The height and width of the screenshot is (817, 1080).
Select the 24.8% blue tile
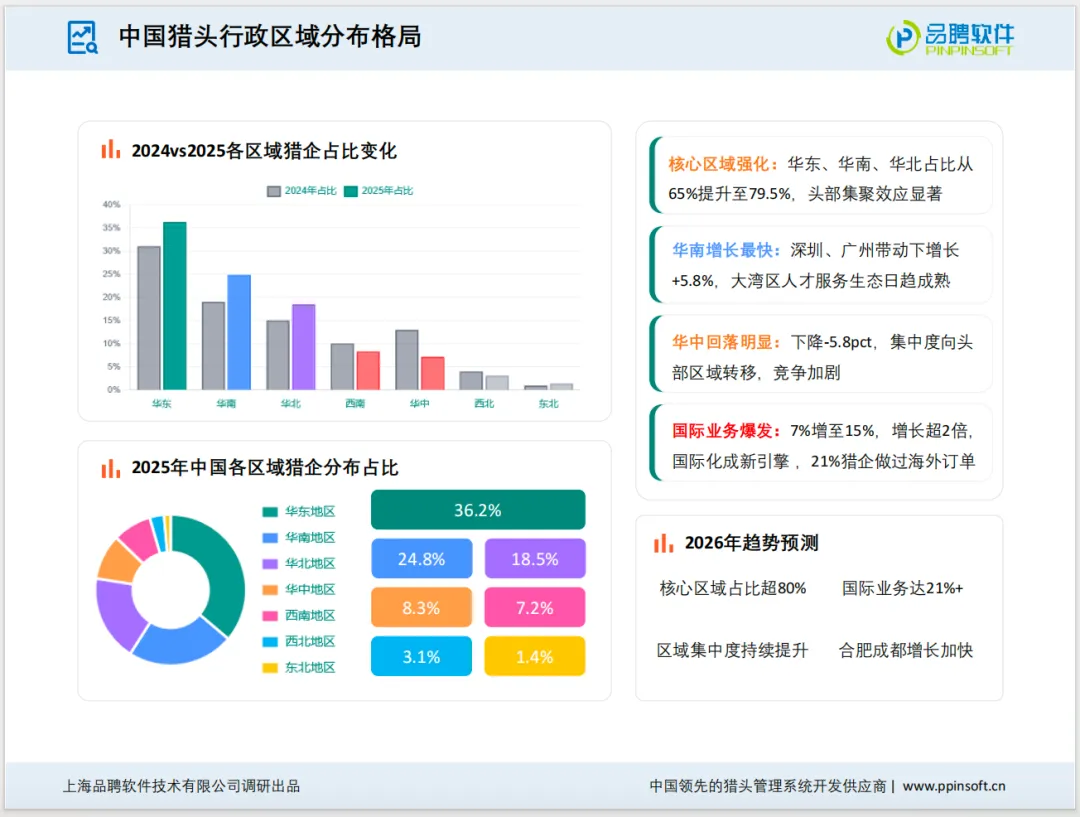tap(422, 559)
